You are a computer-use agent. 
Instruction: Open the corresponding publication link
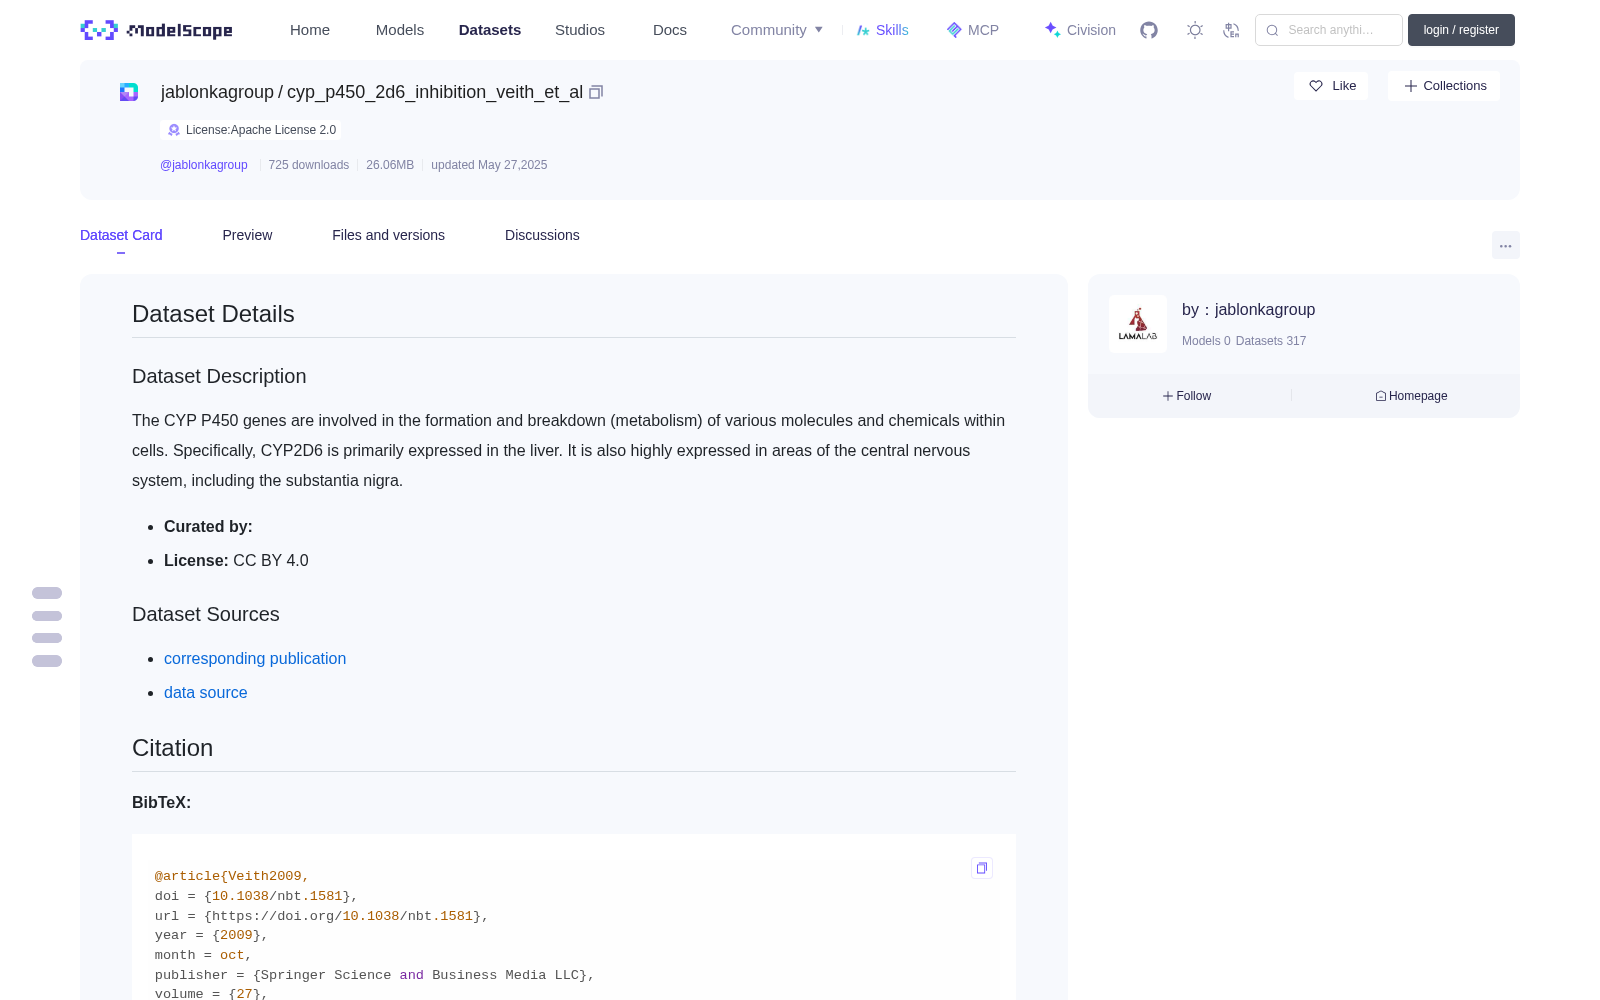pos(255,658)
